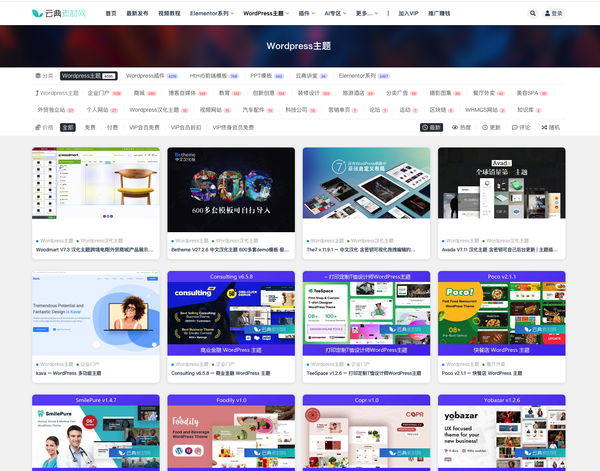Select the 全部 price filter

pos(68,127)
